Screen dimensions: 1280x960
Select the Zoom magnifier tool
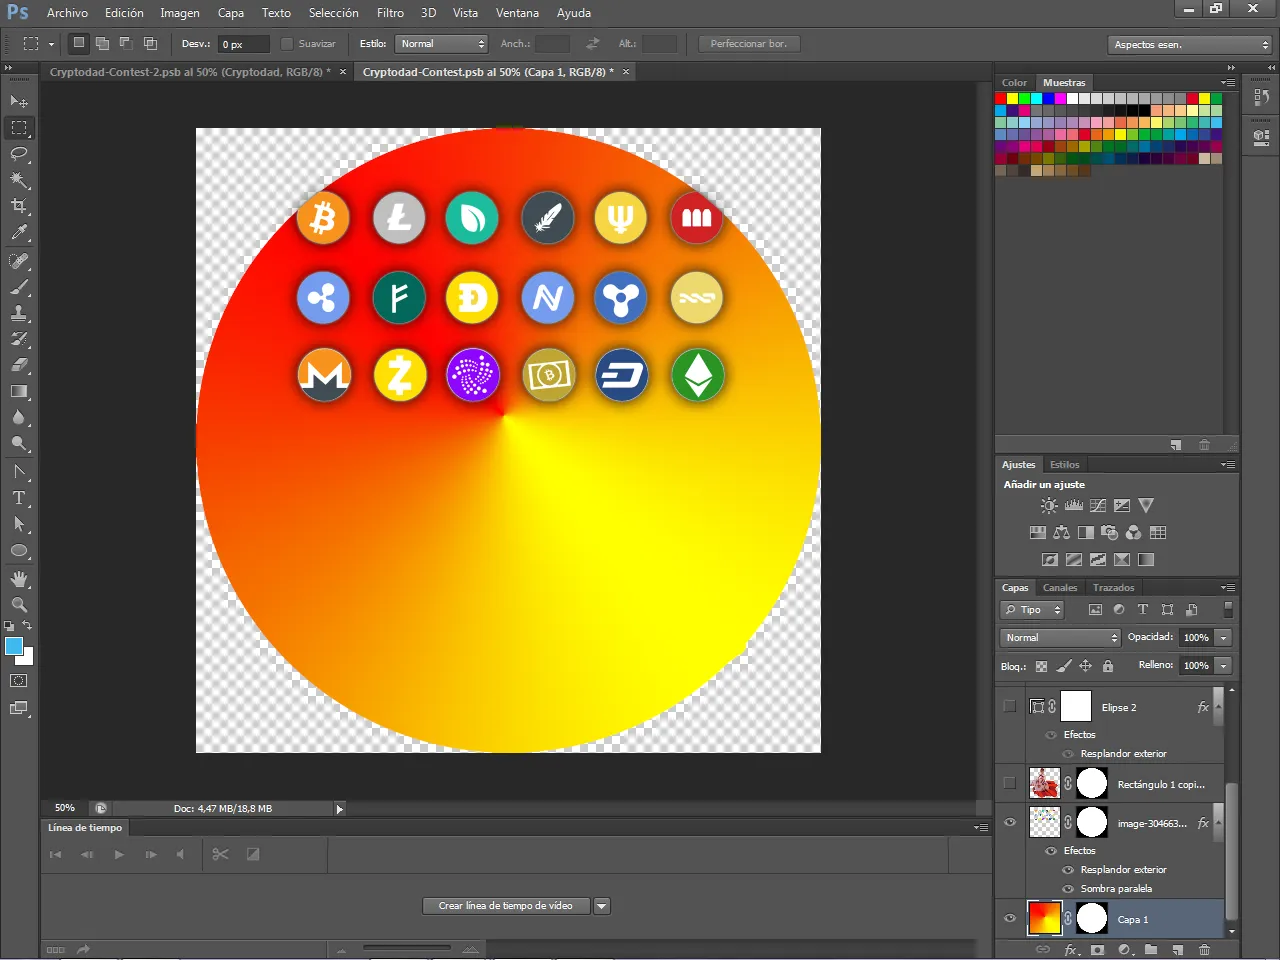[x=19, y=605]
